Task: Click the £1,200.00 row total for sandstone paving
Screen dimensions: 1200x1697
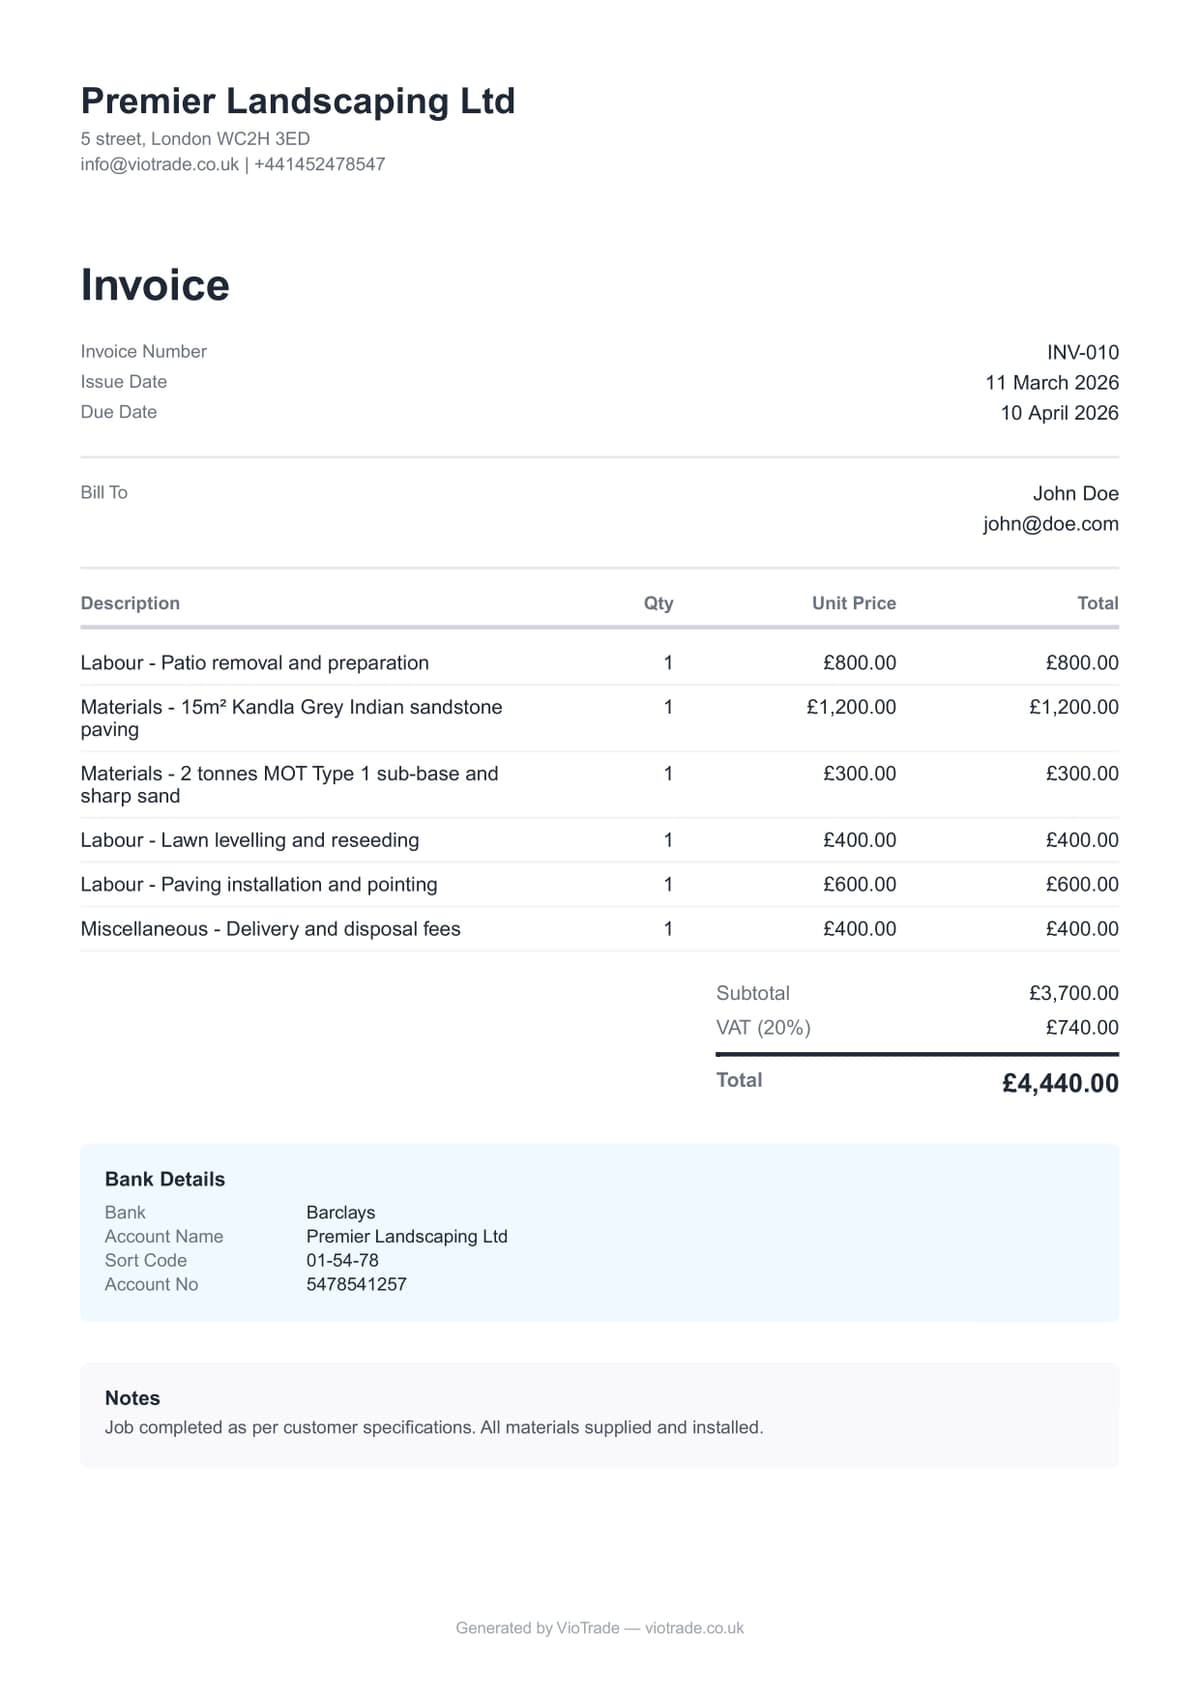Action: 1074,707
